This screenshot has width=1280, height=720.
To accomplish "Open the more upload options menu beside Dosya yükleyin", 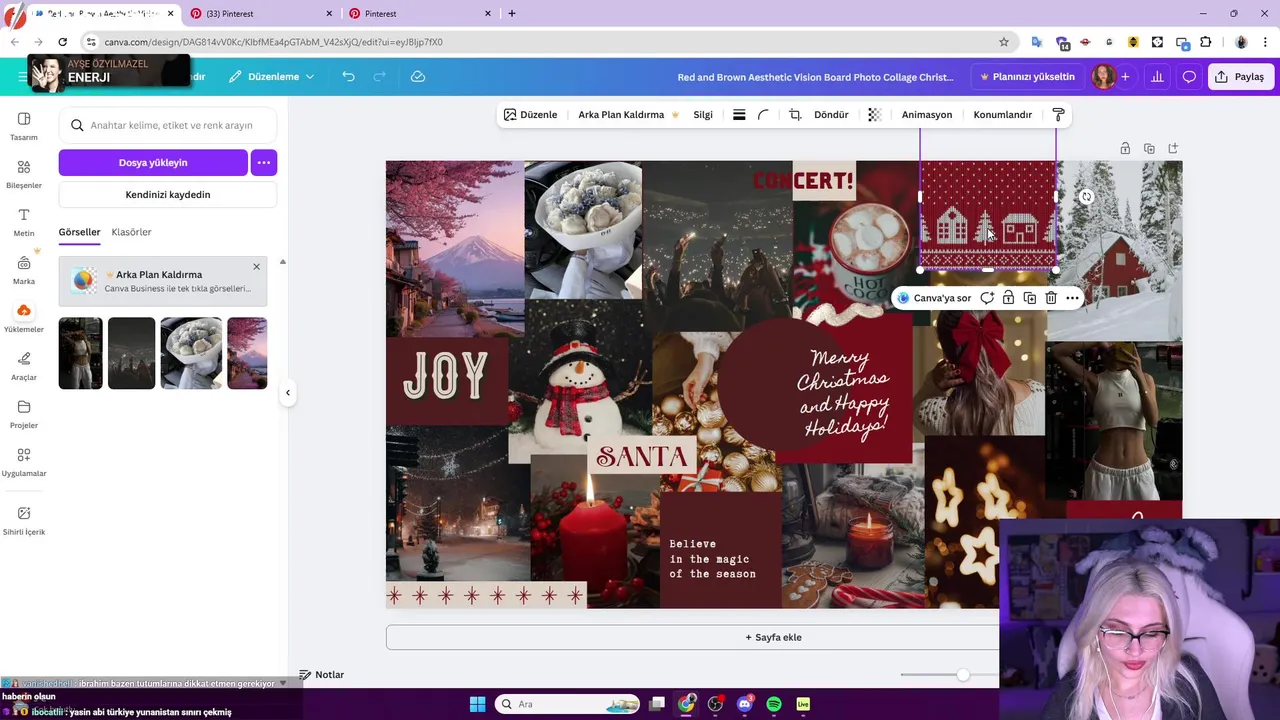I will (264, 162).
